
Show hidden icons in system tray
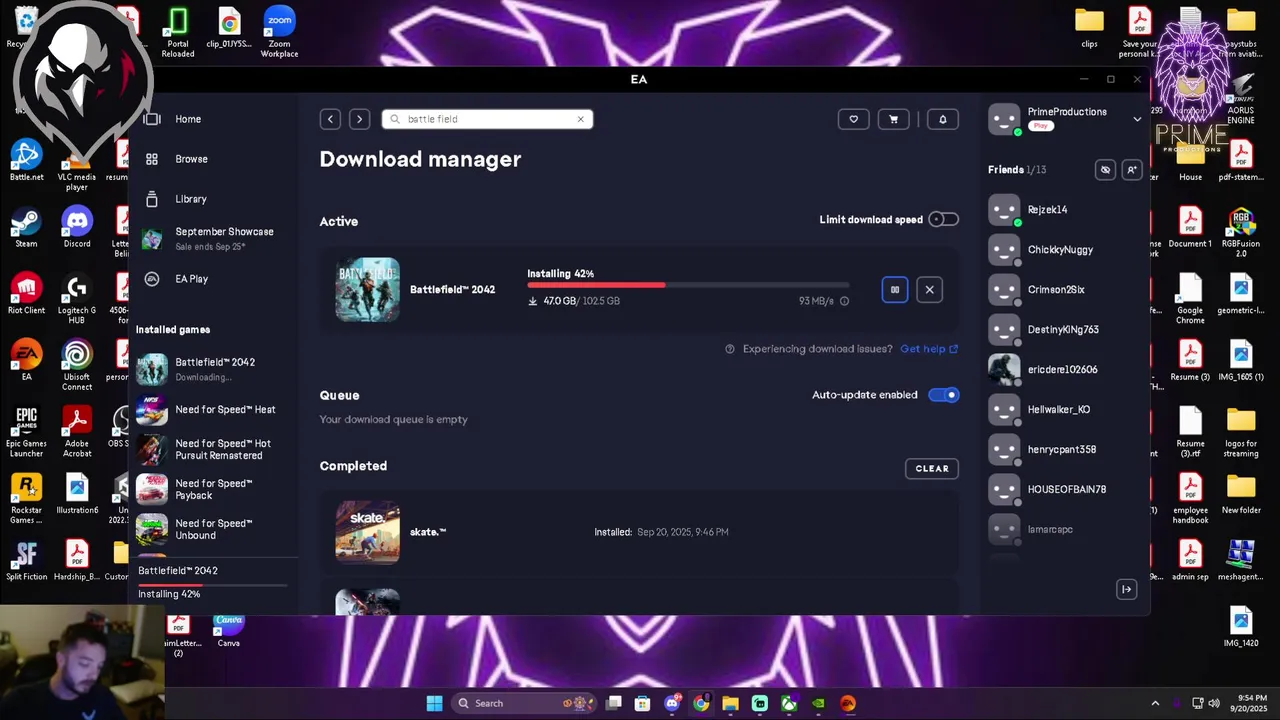click(x=1155, y=703)
